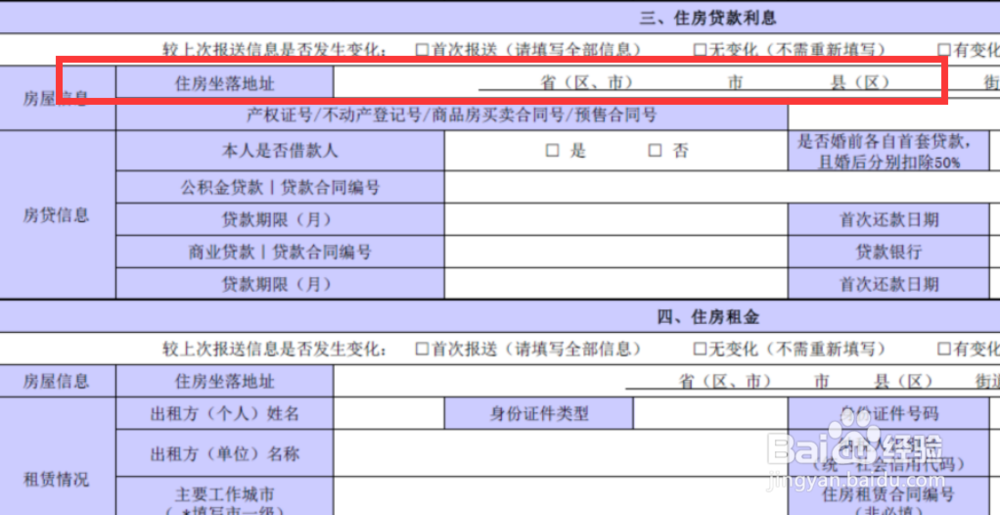Image resolution: width=1000 pixels, height=515 pixels.
Task: Click the 身份证件类型 label cell
Action: click(x=539, y=414)
